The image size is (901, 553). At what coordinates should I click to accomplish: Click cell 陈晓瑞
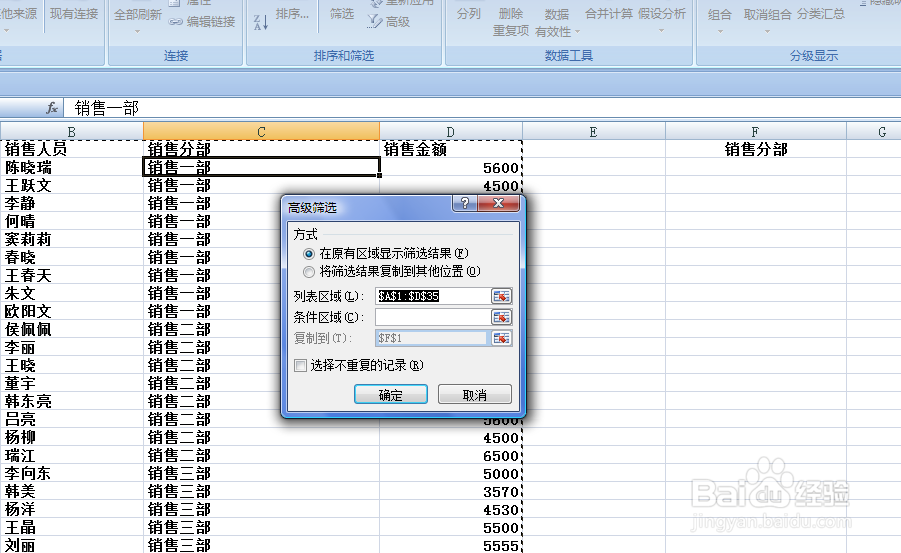tap(71, 167)
